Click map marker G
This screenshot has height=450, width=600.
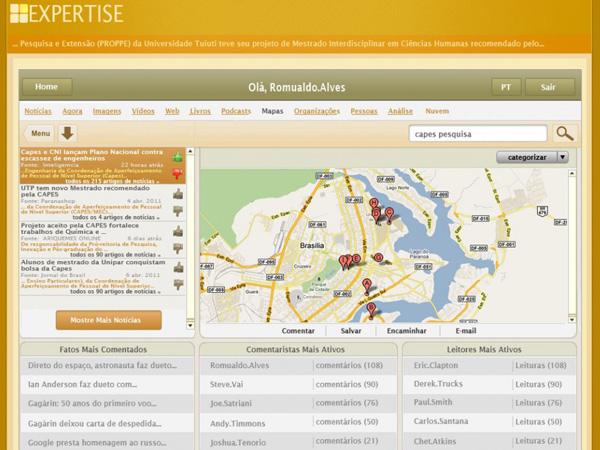tap(378, 258)
